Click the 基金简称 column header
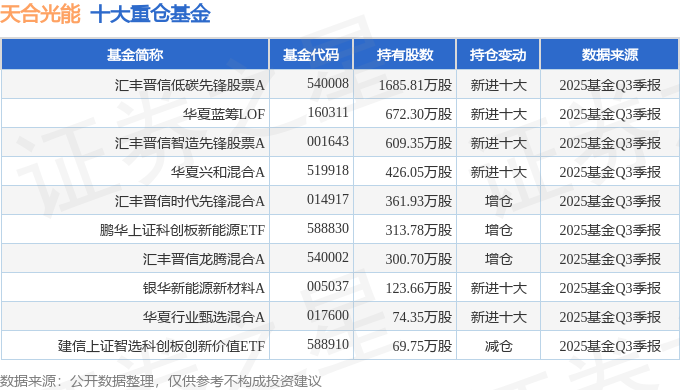This screenshot has width=680, height=390. 135,55
